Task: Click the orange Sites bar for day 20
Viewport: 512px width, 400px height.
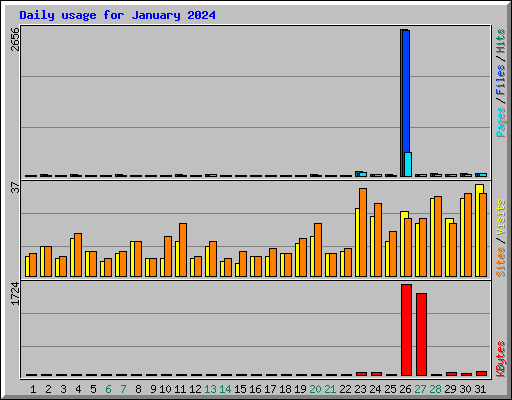Action: [318, 250]
